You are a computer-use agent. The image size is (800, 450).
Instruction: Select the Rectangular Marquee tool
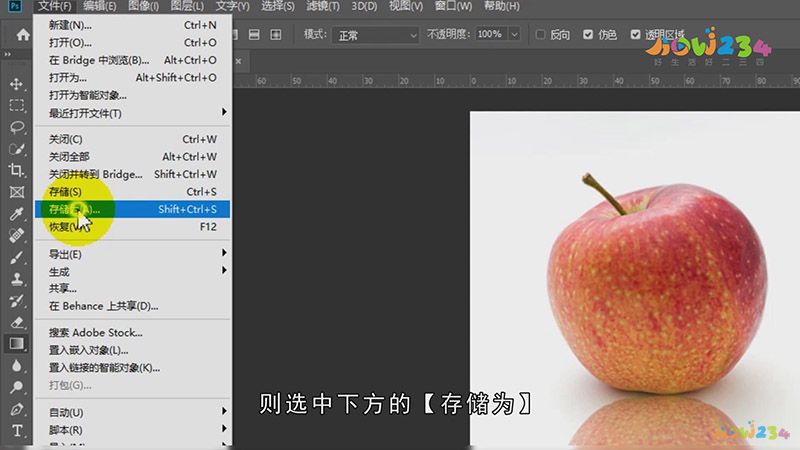click(x=16, y=106)
